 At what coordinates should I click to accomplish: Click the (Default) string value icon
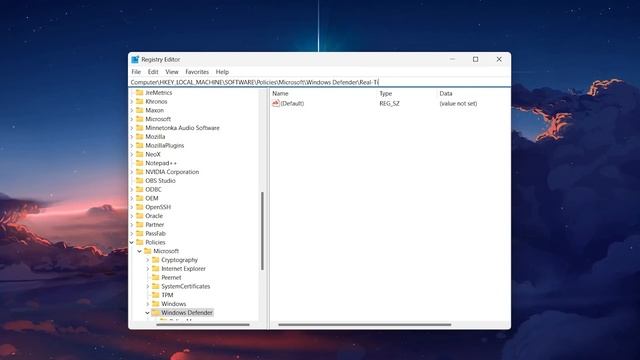point(276,103)
